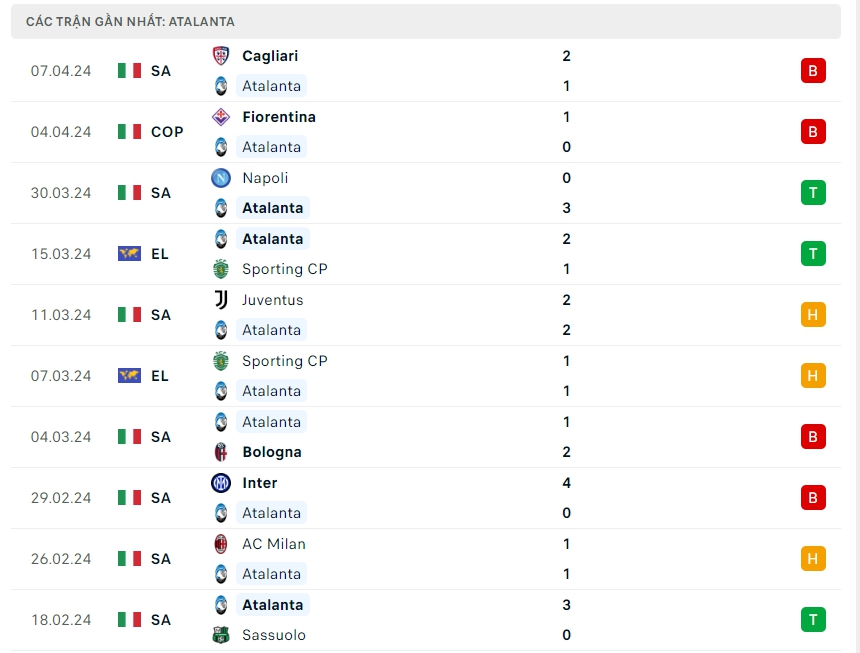Click the green T badge for Sassuolo match
This screenshot has height=653, width=860.
(813, 620)
